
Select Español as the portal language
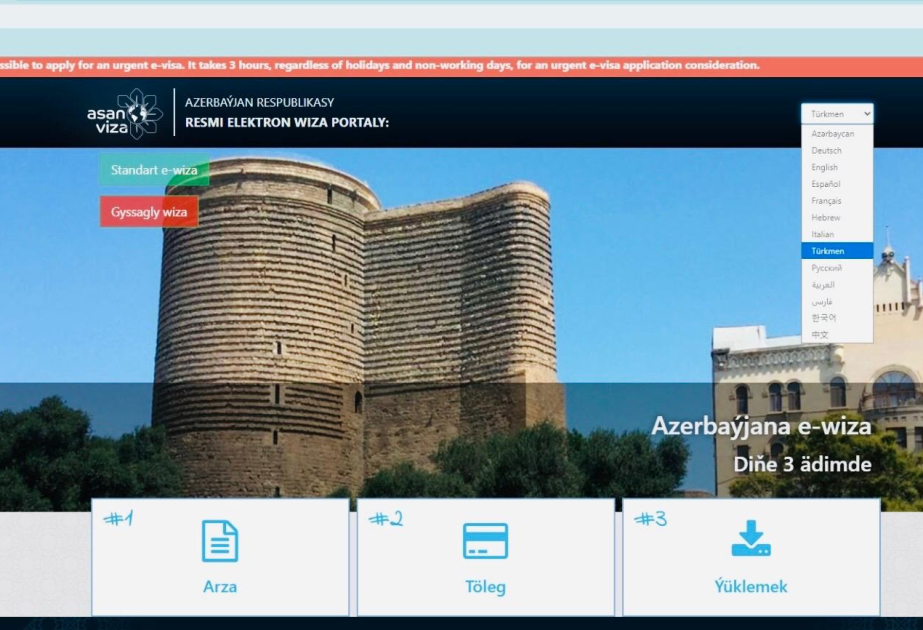coord(828,184)
